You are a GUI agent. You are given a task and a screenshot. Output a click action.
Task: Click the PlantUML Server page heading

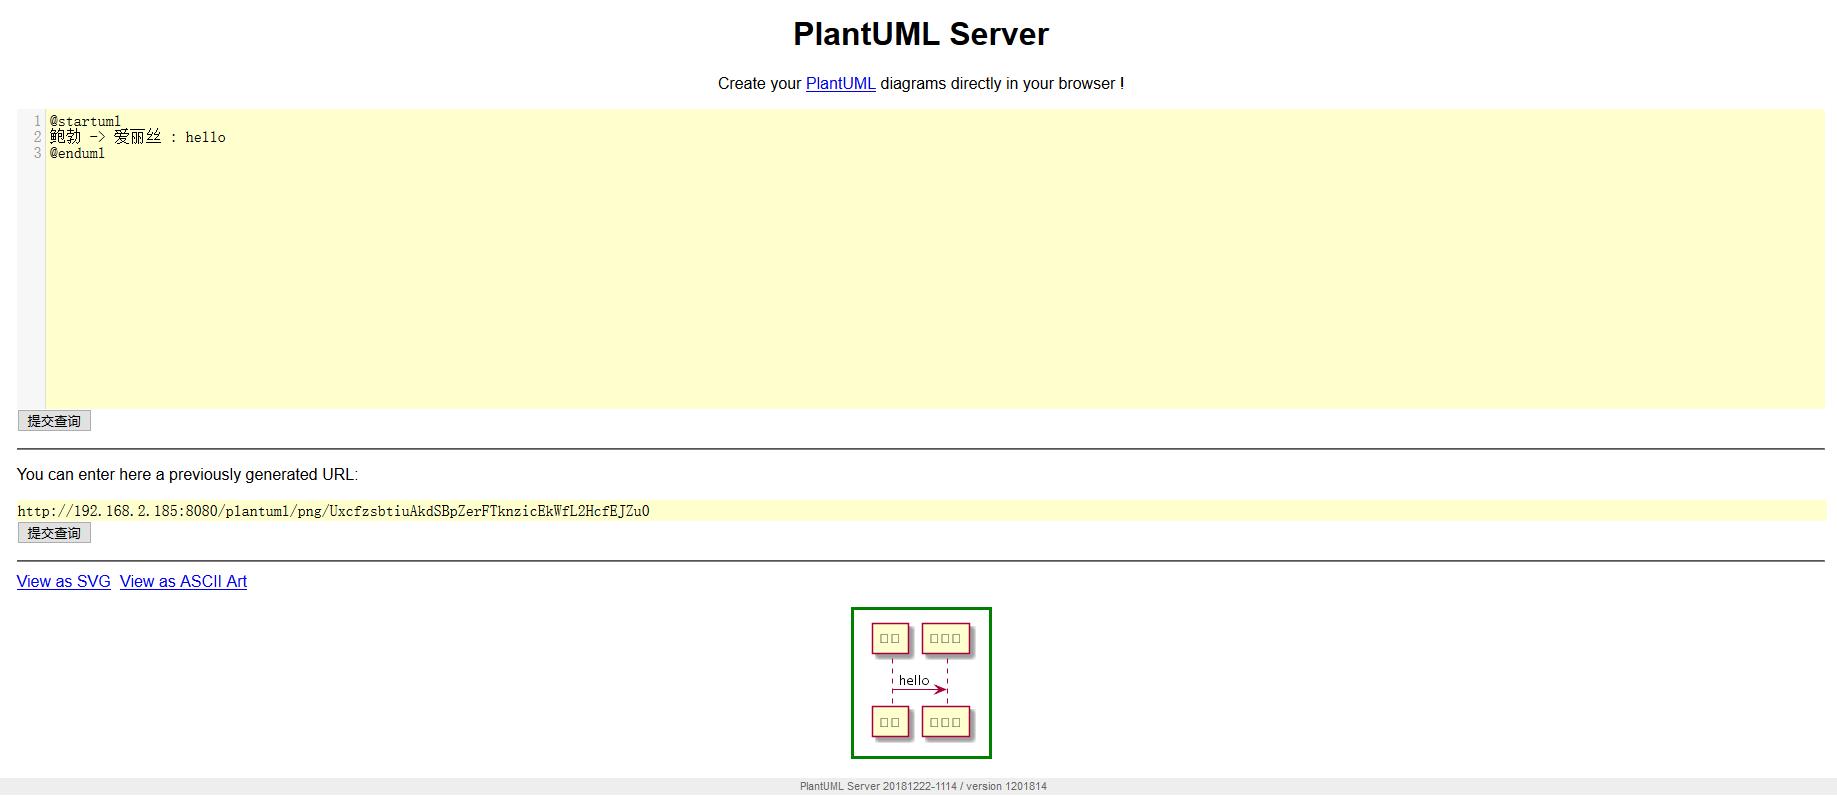pos(920,34)
